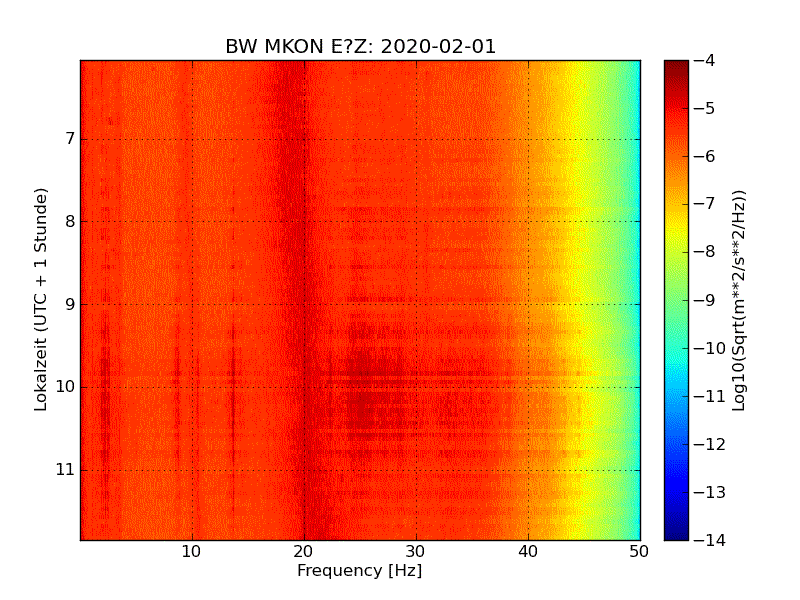Click colorbar tick label '−11'
This screenshot has height=600, width=800.
[709, 396]
